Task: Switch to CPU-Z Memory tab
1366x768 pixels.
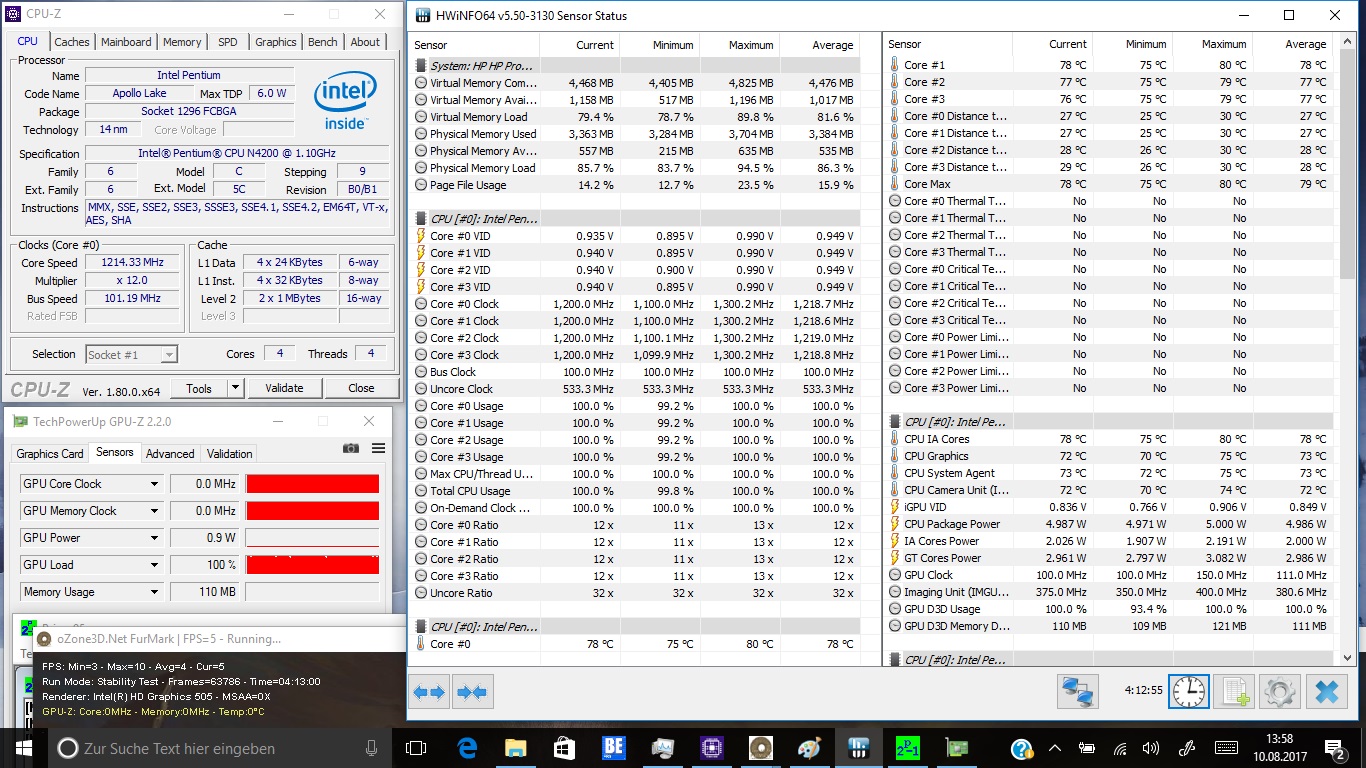Action: pyautogui.click(x=182, y=42)
